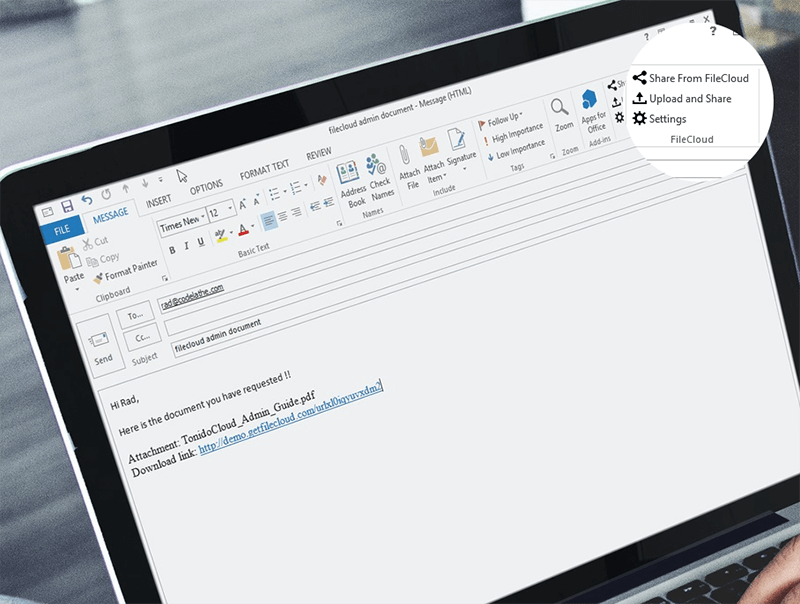The image size is (800, 604).
Task: Open the Clipboard group dialog launcher
Action: click(x=164, y=279)
